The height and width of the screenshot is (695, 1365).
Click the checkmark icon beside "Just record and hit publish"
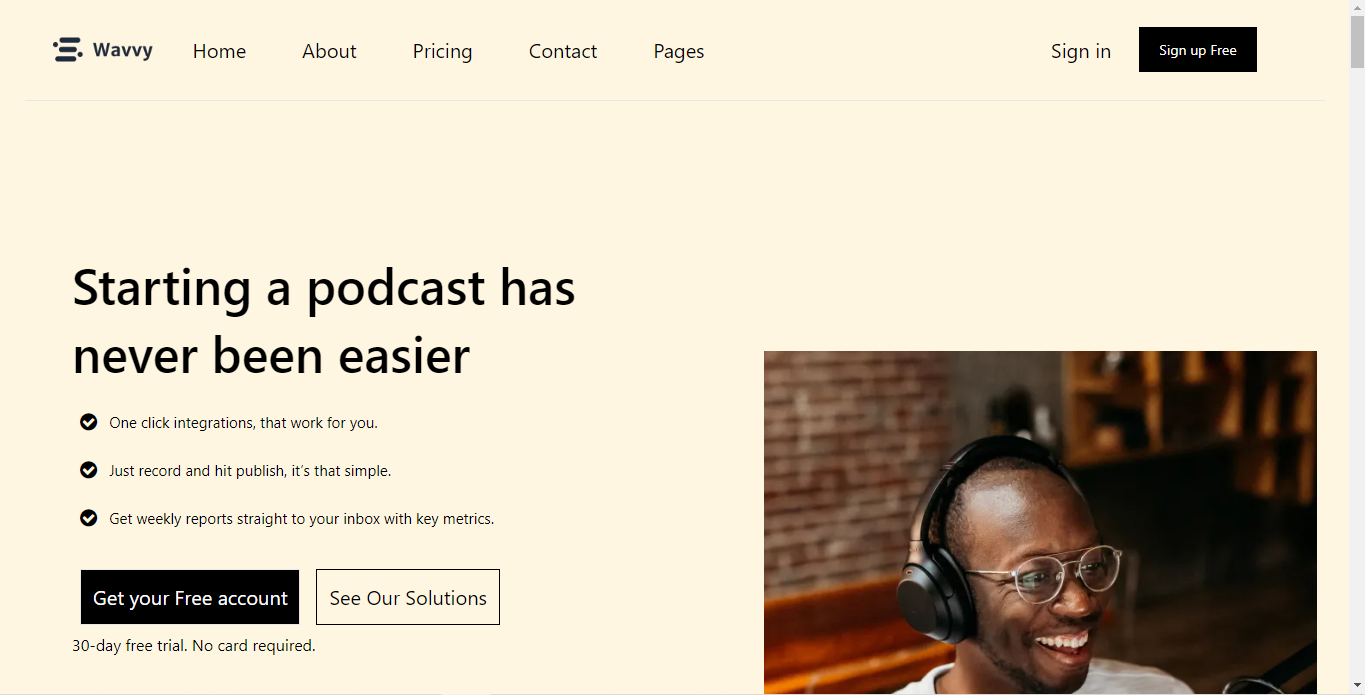pos(89,470)
